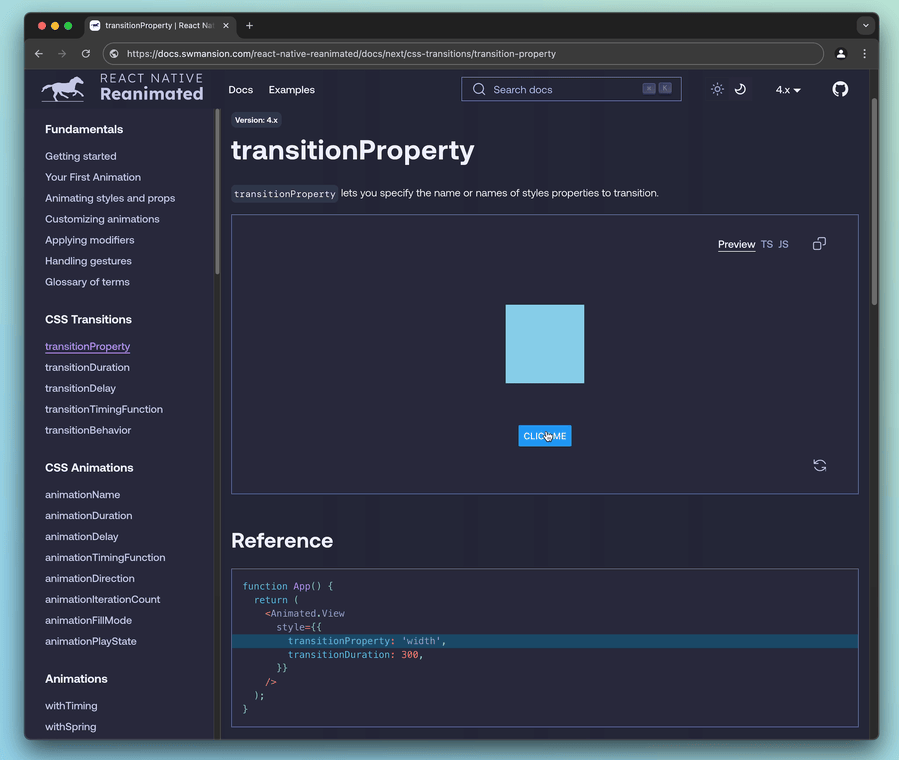This screenshot has height=760, width=899.
Task: Switch to dark mode moon icon
Action: [740, 89]
